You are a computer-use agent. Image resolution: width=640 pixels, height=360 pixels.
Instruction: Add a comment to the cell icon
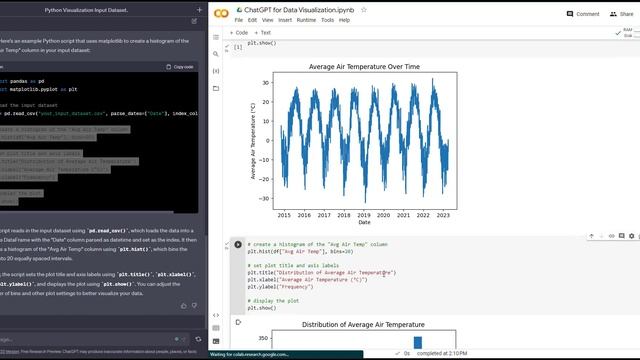pos(622,236)
